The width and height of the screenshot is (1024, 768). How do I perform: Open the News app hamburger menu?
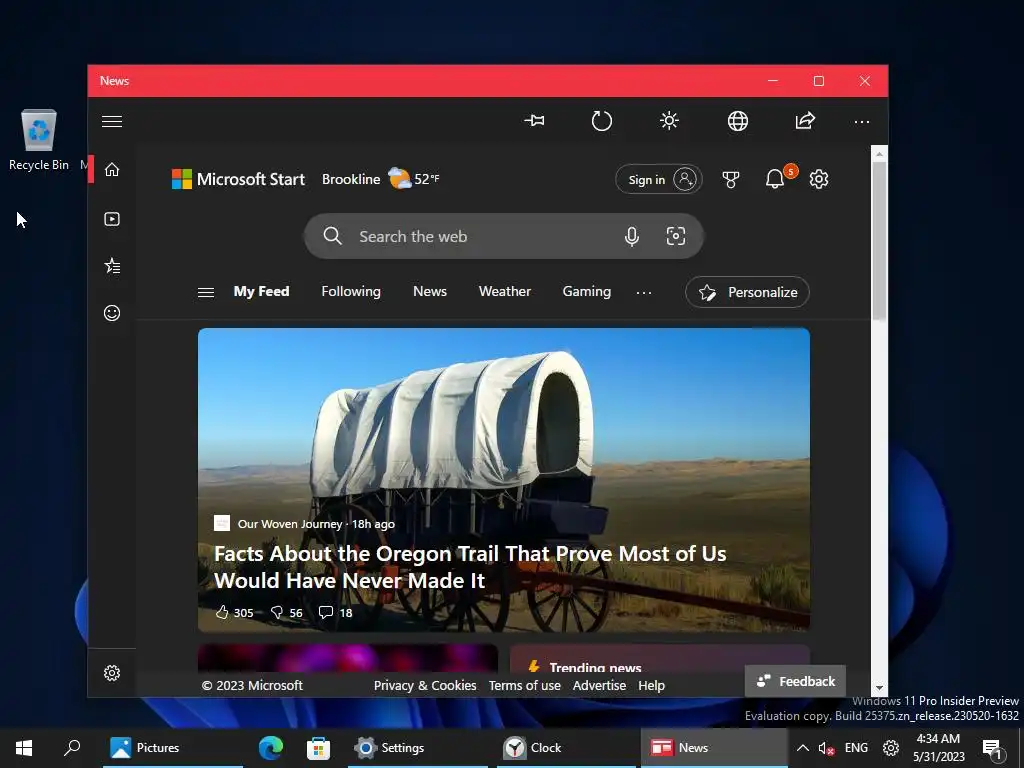tap(112, 121)
